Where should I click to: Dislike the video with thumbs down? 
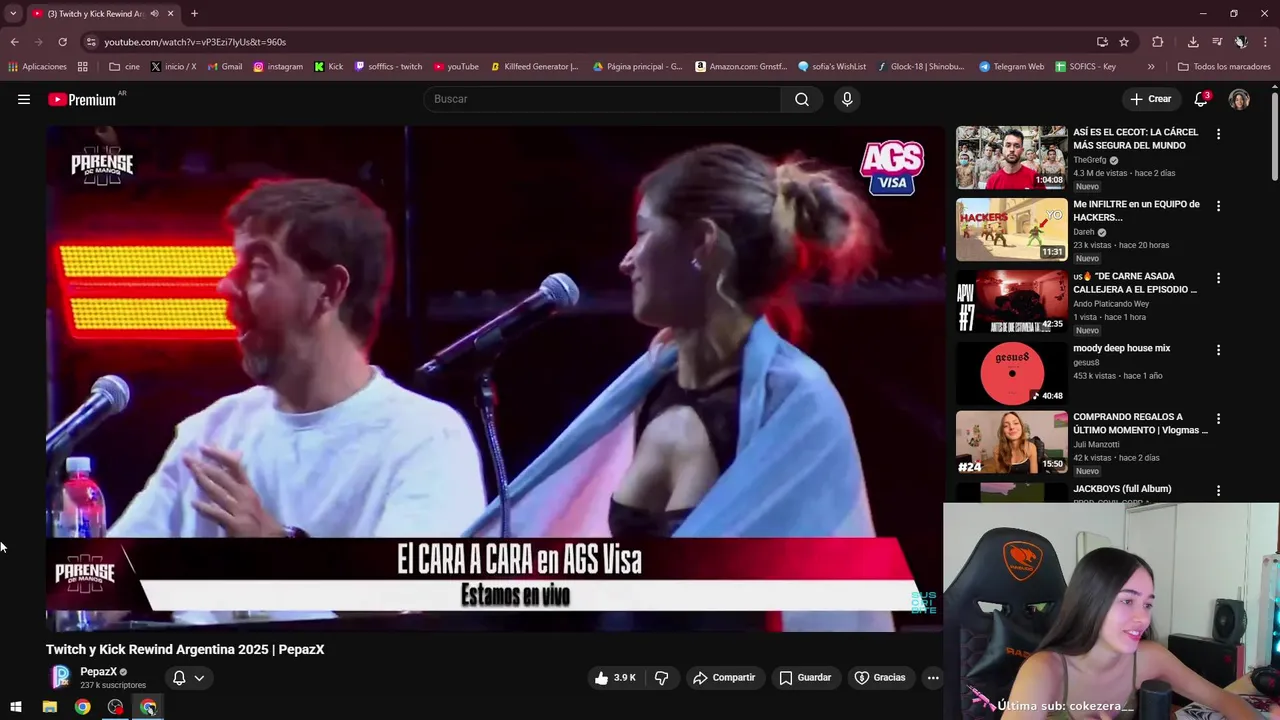[661, 678]
